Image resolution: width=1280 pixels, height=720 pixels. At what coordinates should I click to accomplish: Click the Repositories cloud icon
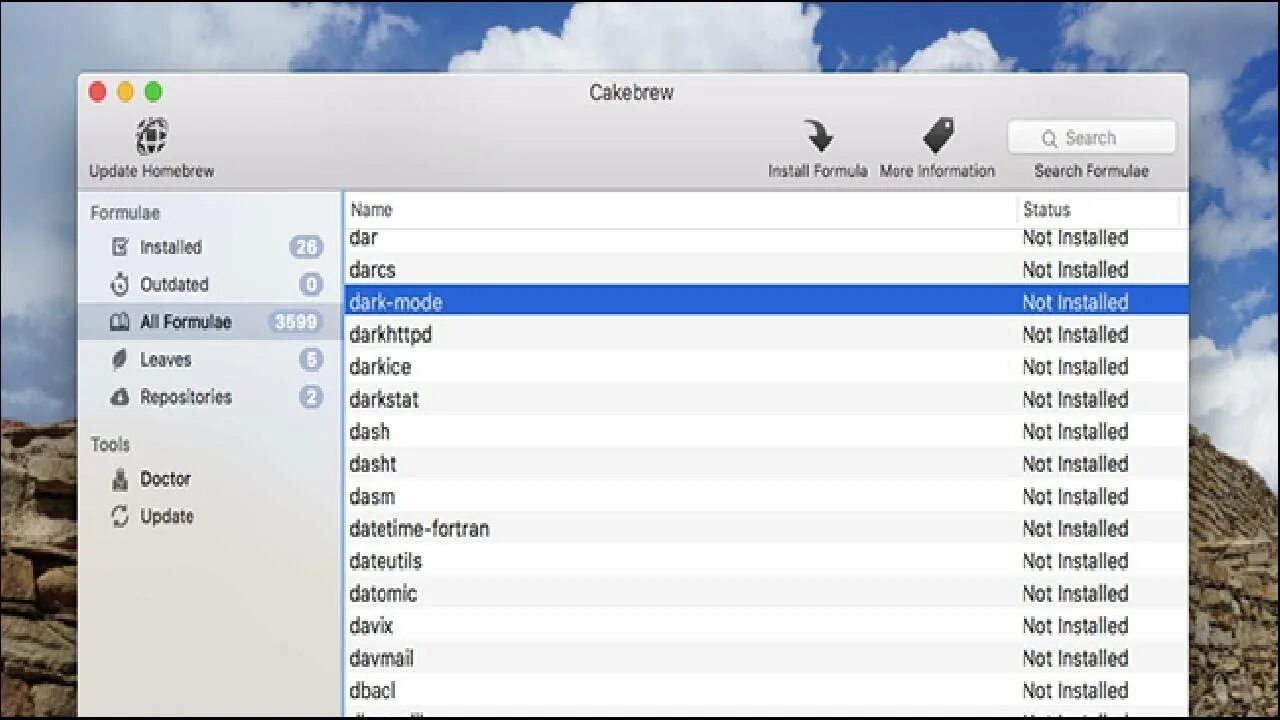120,397
